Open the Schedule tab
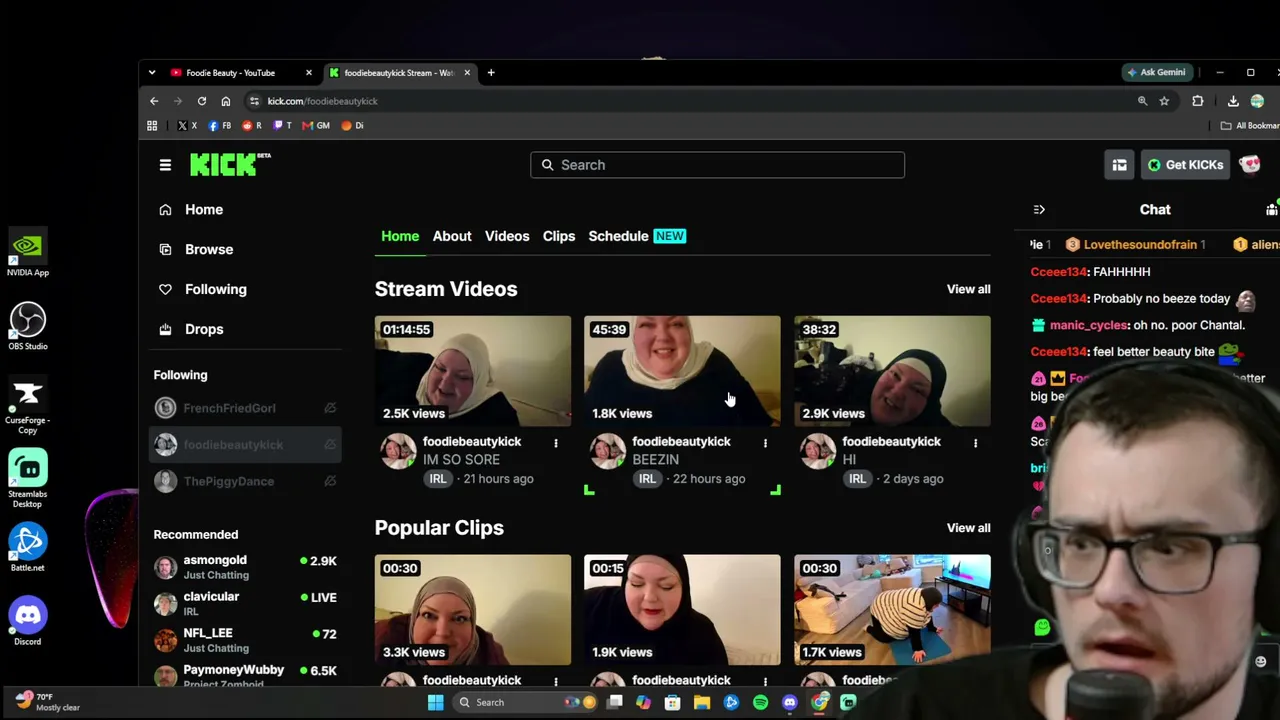The image size is (1280, 720). pos(637,236)
